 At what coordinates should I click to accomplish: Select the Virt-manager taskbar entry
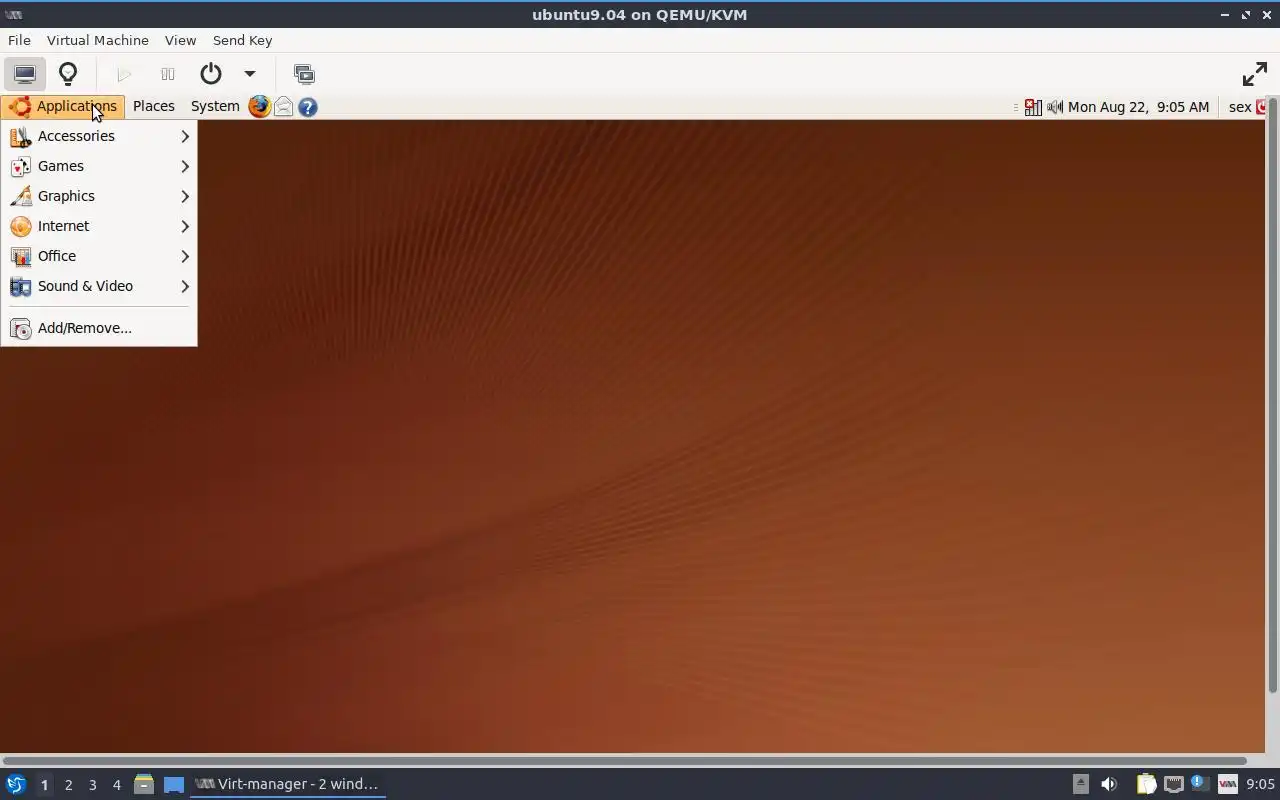click(288, 784)
